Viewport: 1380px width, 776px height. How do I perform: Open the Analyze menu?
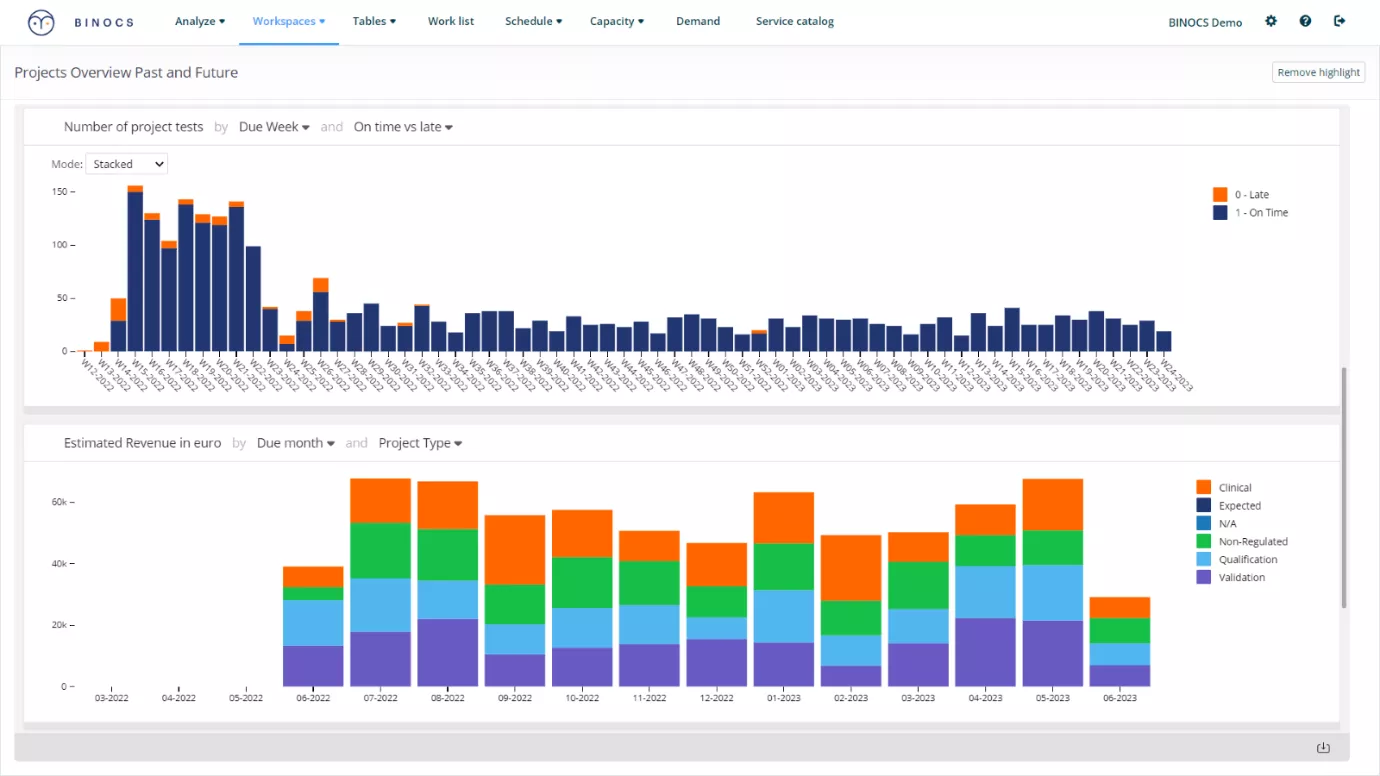click(x=200, y=21)
